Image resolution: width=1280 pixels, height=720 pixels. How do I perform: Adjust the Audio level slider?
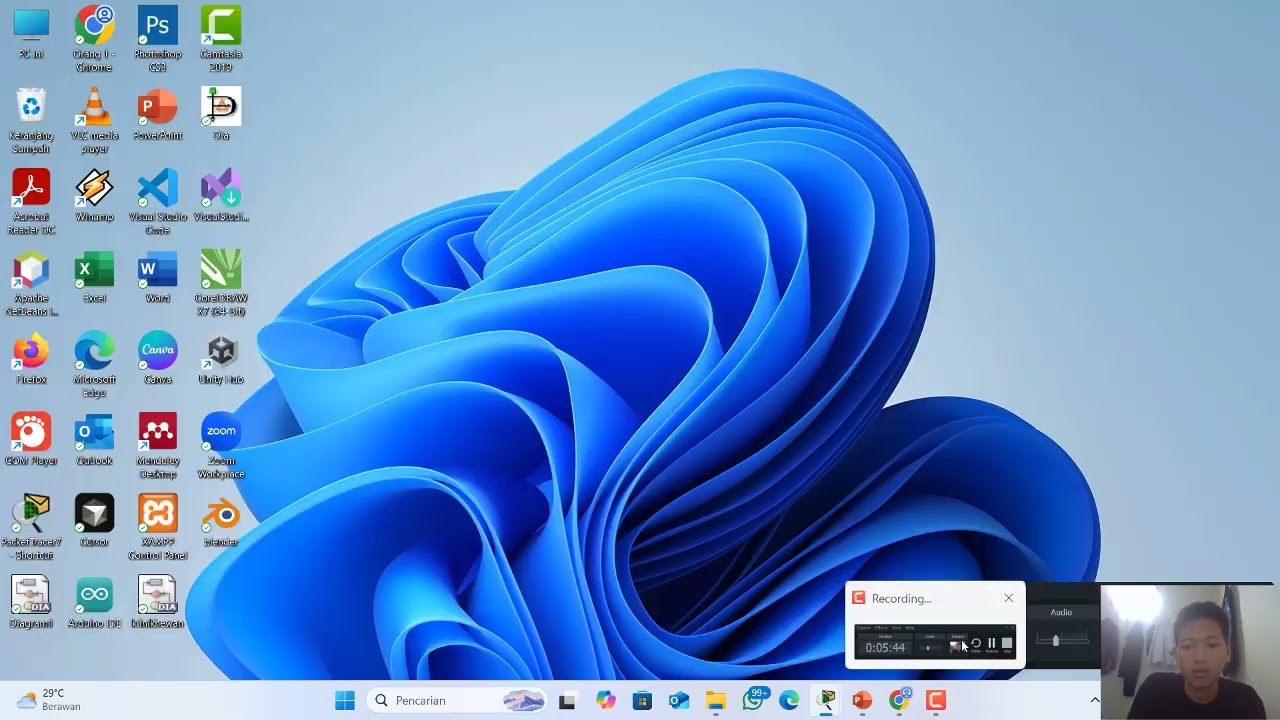pos(1056,640)
